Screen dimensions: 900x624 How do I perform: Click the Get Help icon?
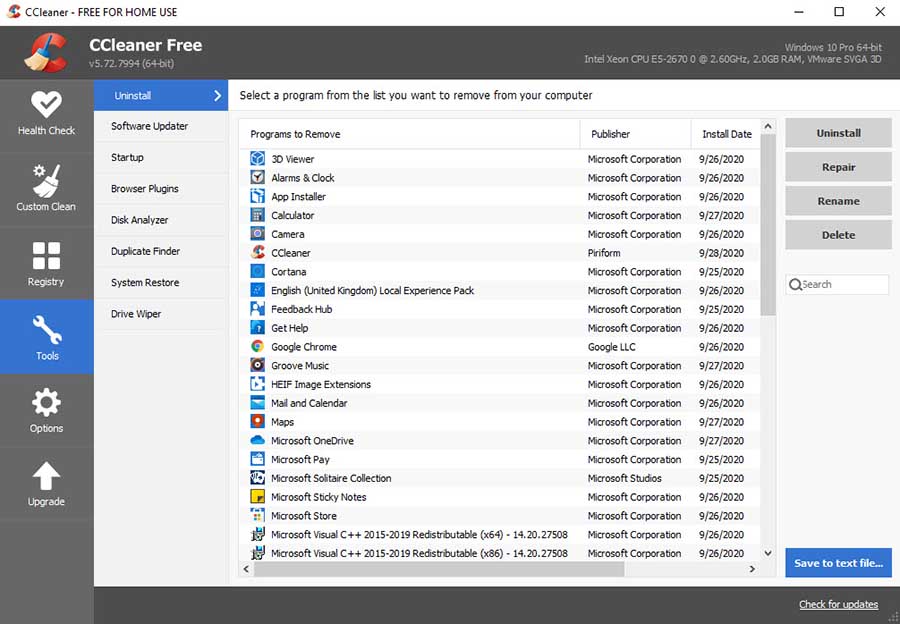pos(258,328)
